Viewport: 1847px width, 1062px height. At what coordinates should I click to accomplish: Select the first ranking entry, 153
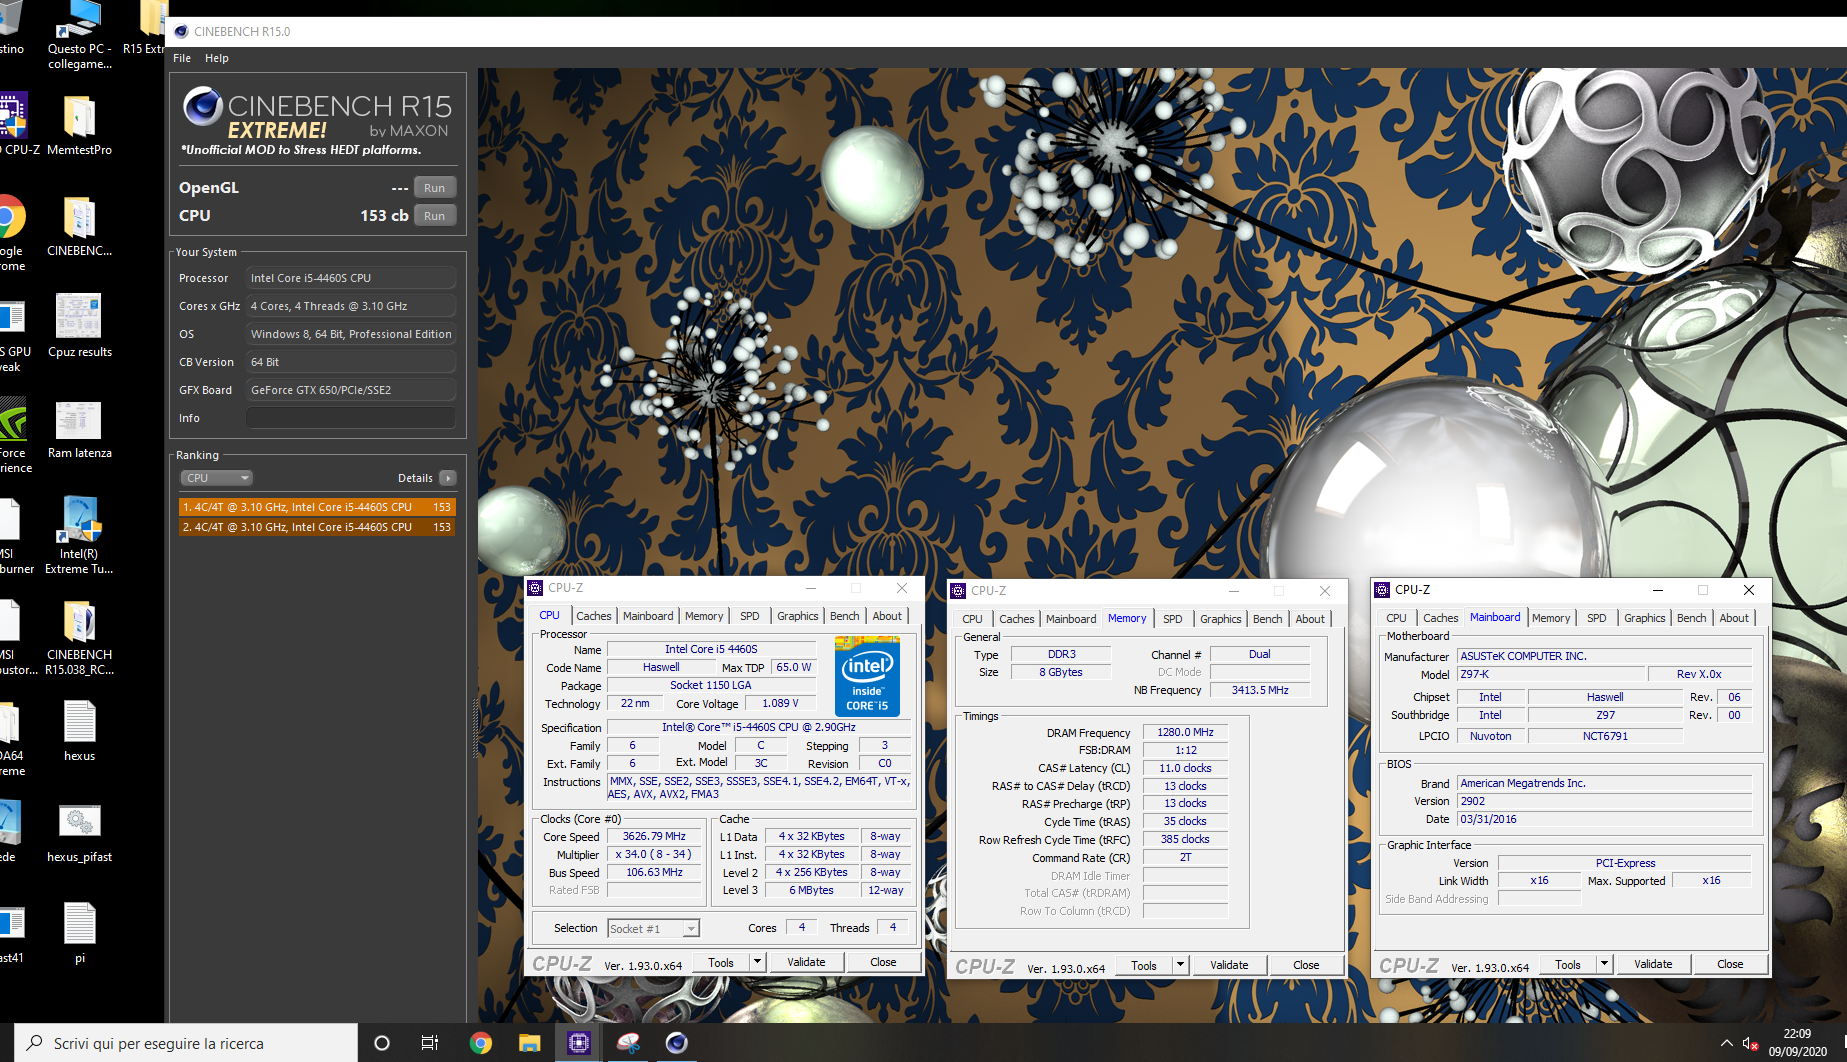tap(317, 507)
